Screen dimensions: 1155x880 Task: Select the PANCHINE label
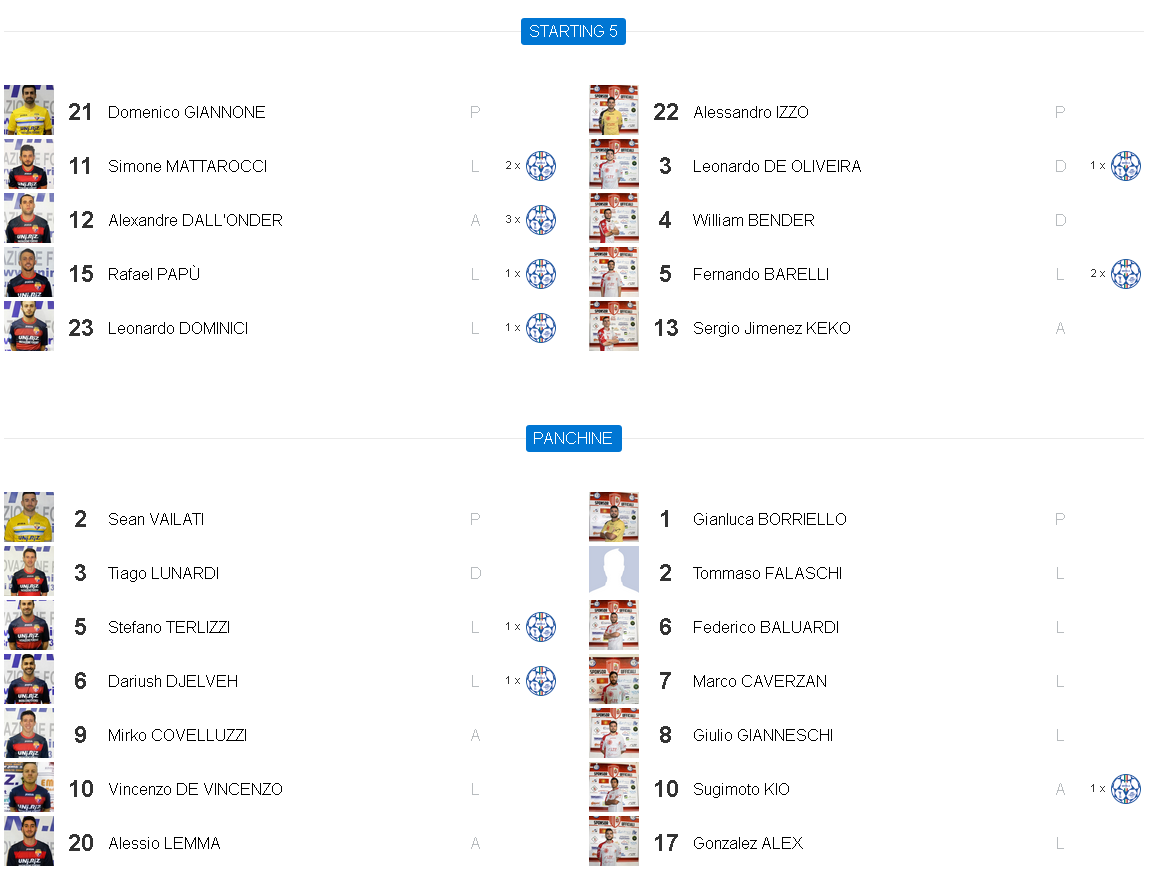click(573, 438)
